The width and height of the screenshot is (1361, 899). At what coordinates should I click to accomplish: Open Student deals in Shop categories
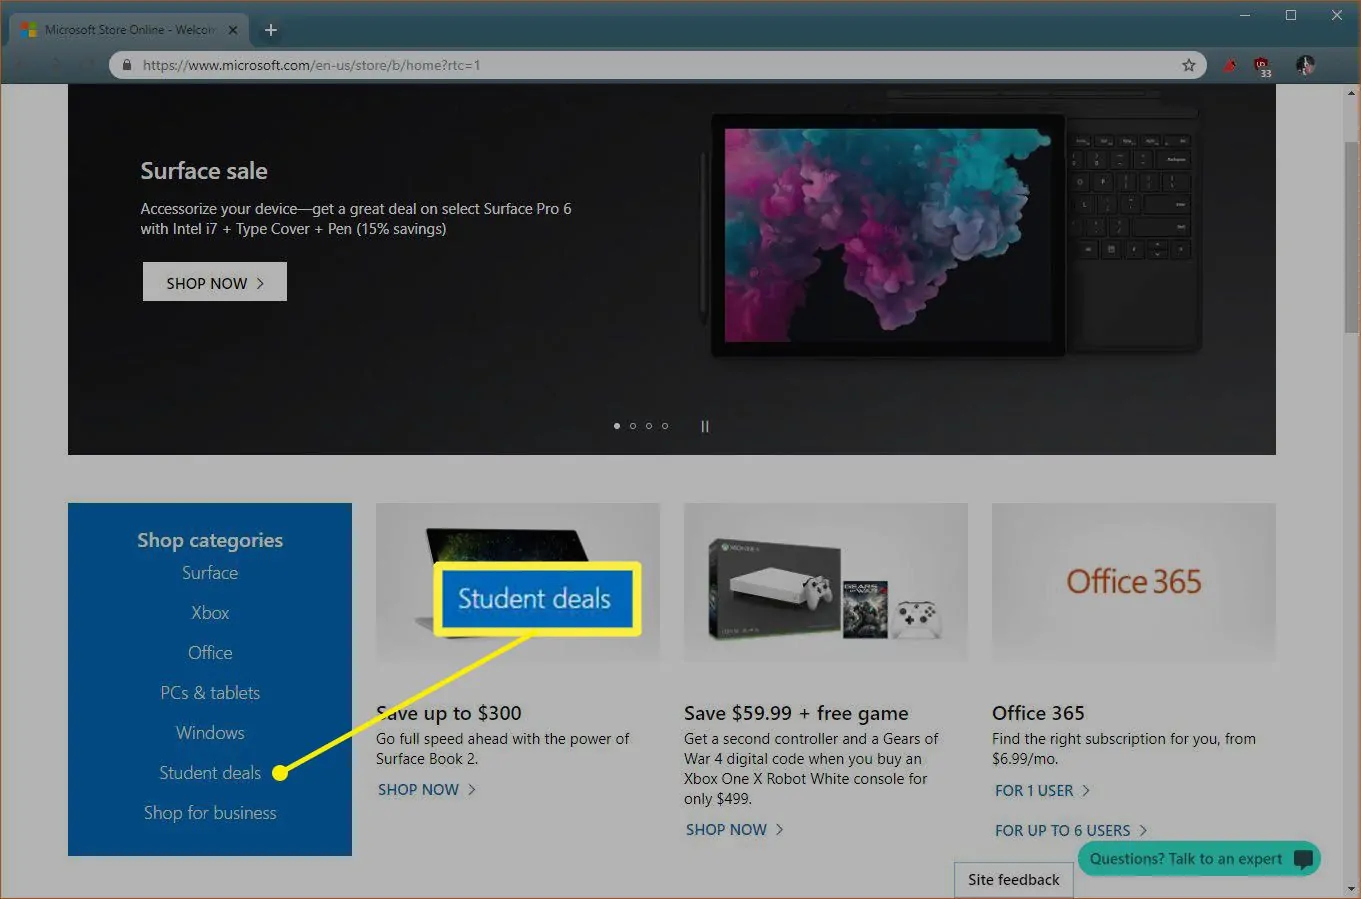tap(210, 773)
